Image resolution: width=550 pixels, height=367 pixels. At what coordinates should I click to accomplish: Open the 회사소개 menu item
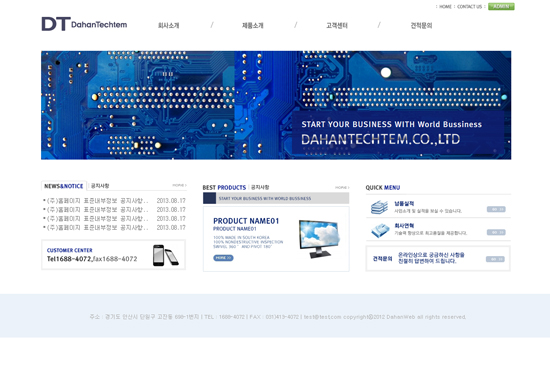pyautogui.click(x=168, y=25)
